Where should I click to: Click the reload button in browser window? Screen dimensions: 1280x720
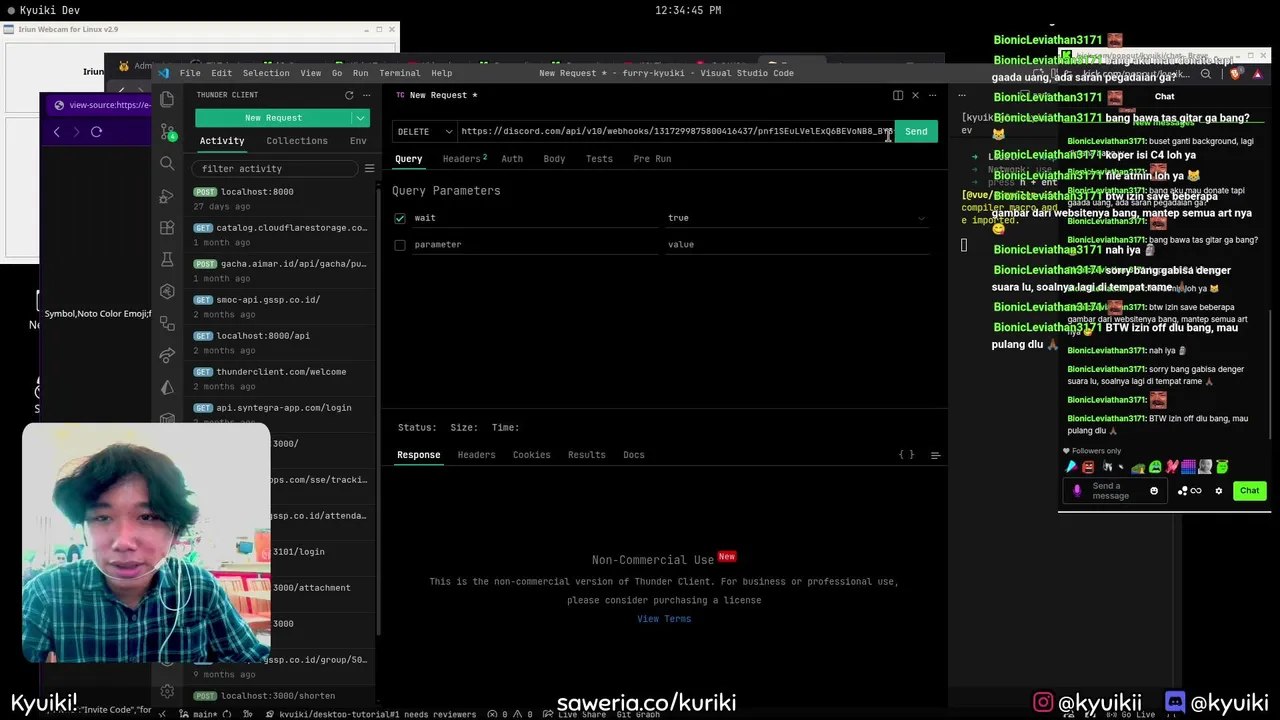96,132
